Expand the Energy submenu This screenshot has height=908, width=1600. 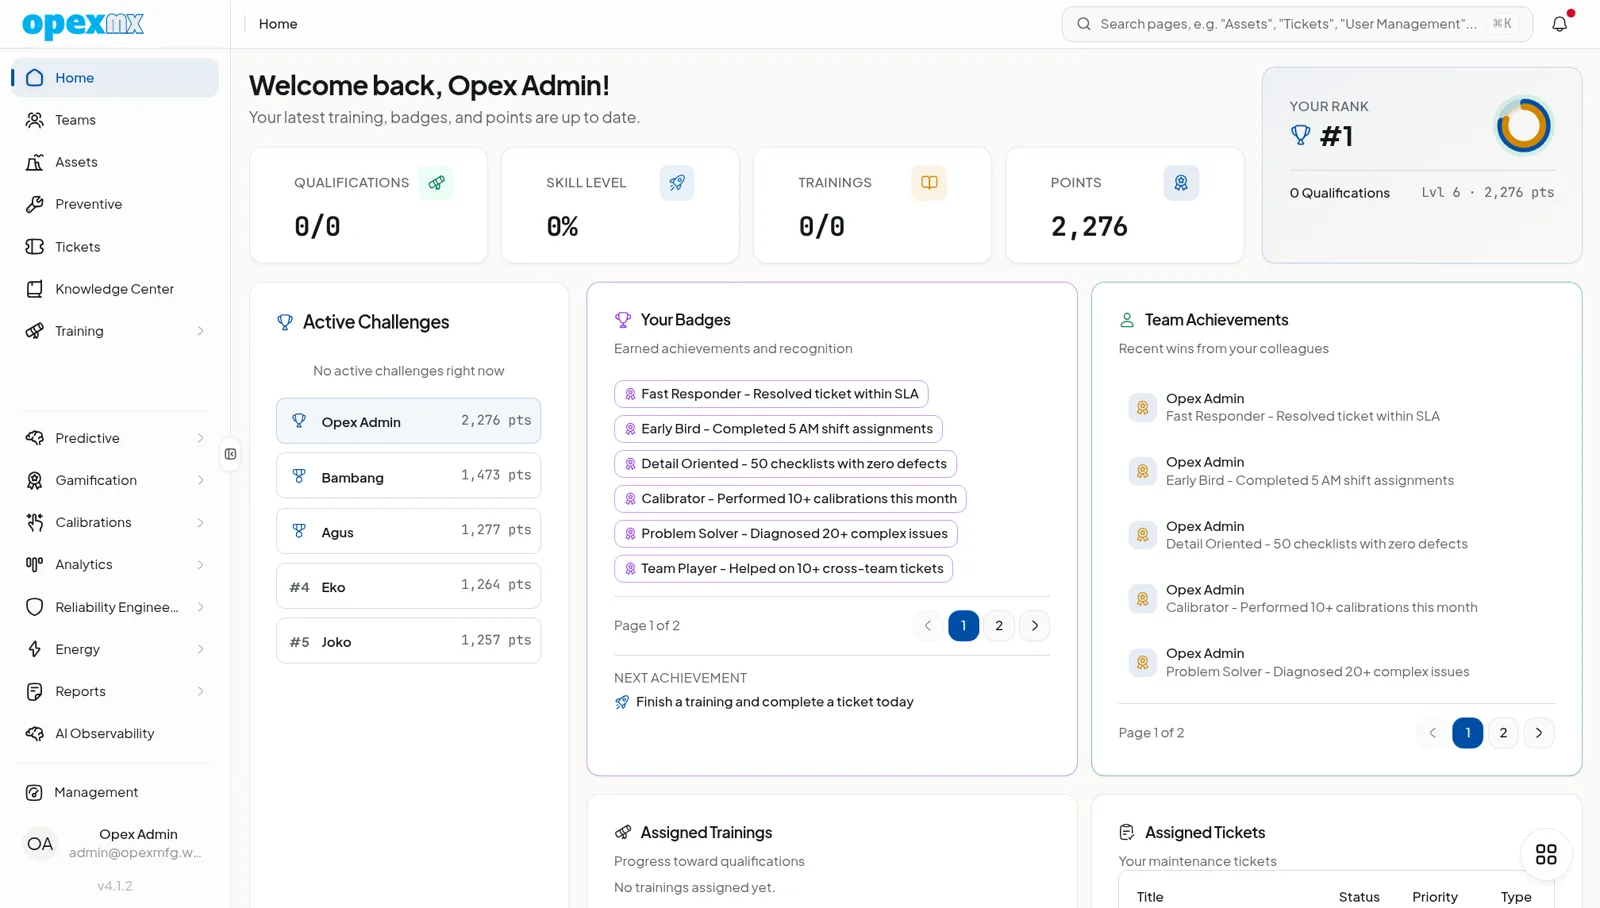coord(200,649)
